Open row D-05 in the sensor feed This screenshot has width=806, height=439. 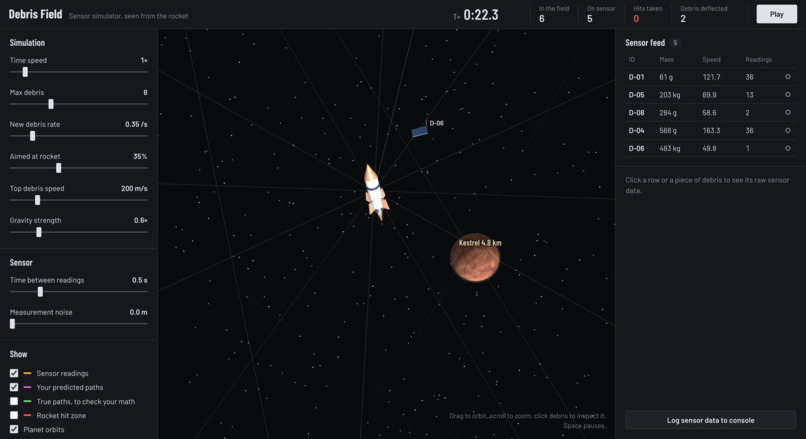pos(710,95)
